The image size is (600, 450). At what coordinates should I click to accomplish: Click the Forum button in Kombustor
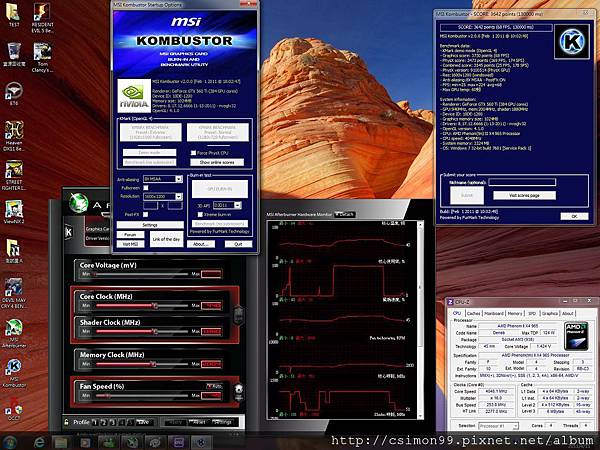click(x=130, y=235)
